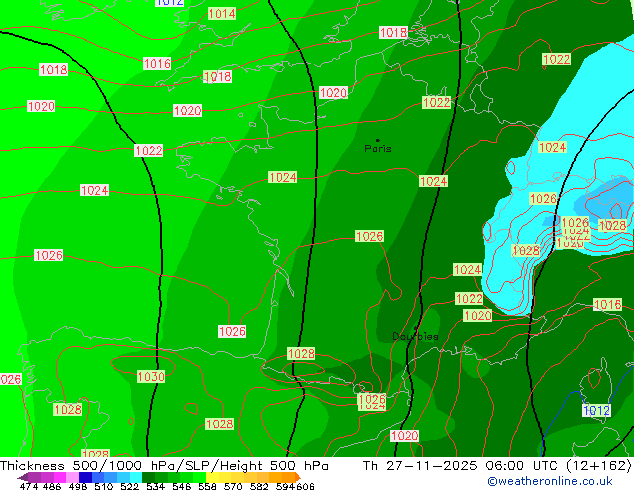Click the legend value 606
This screenshot has width=634, height=490.
(305, 486)
